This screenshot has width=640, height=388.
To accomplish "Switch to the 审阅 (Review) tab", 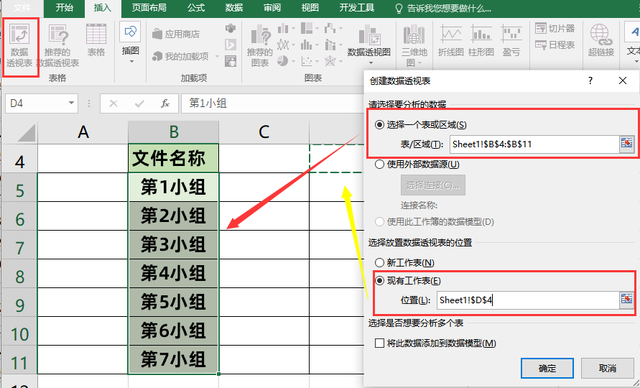I will [272, 8].
